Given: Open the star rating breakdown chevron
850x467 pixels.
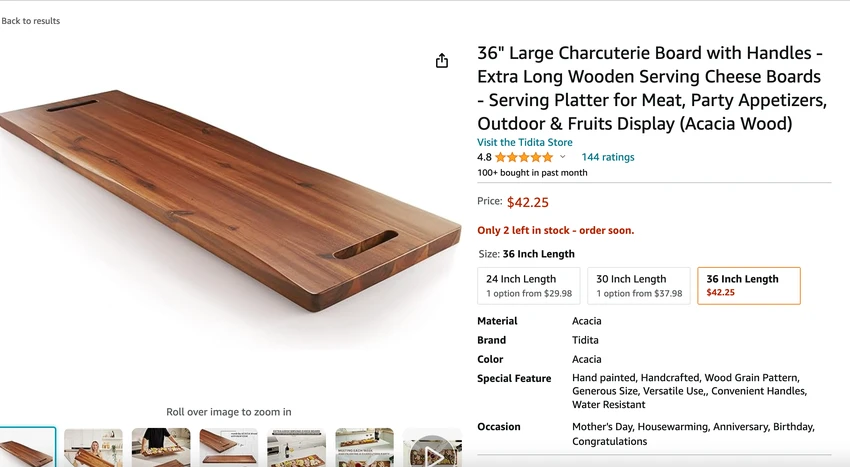Looking at the screenshot, I should pos(563,157).
